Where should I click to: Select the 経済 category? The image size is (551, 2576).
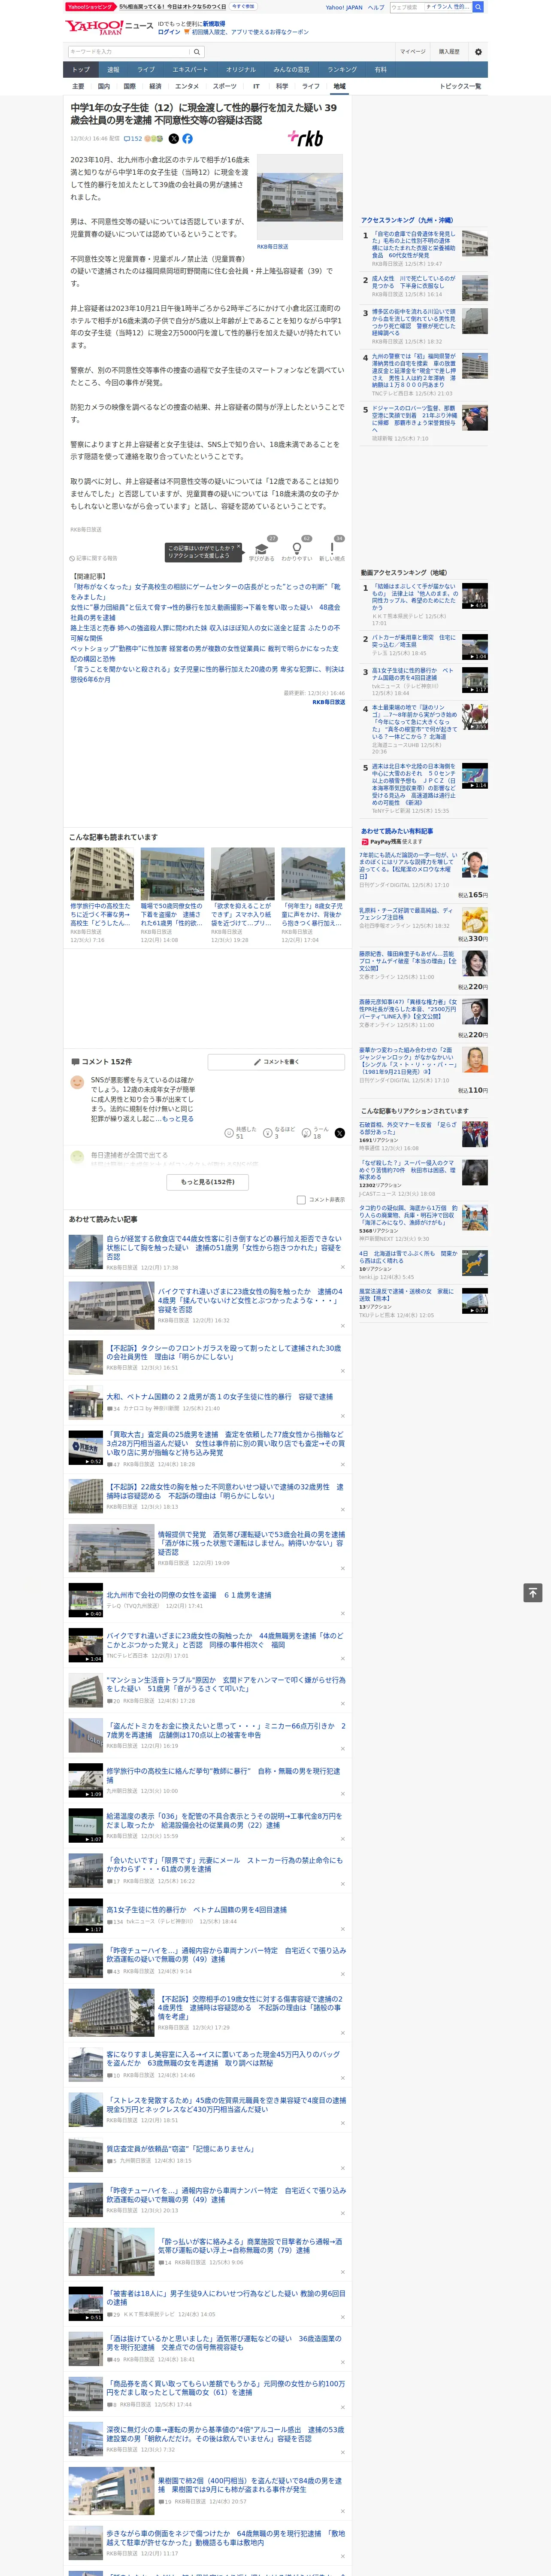[155, 86]
